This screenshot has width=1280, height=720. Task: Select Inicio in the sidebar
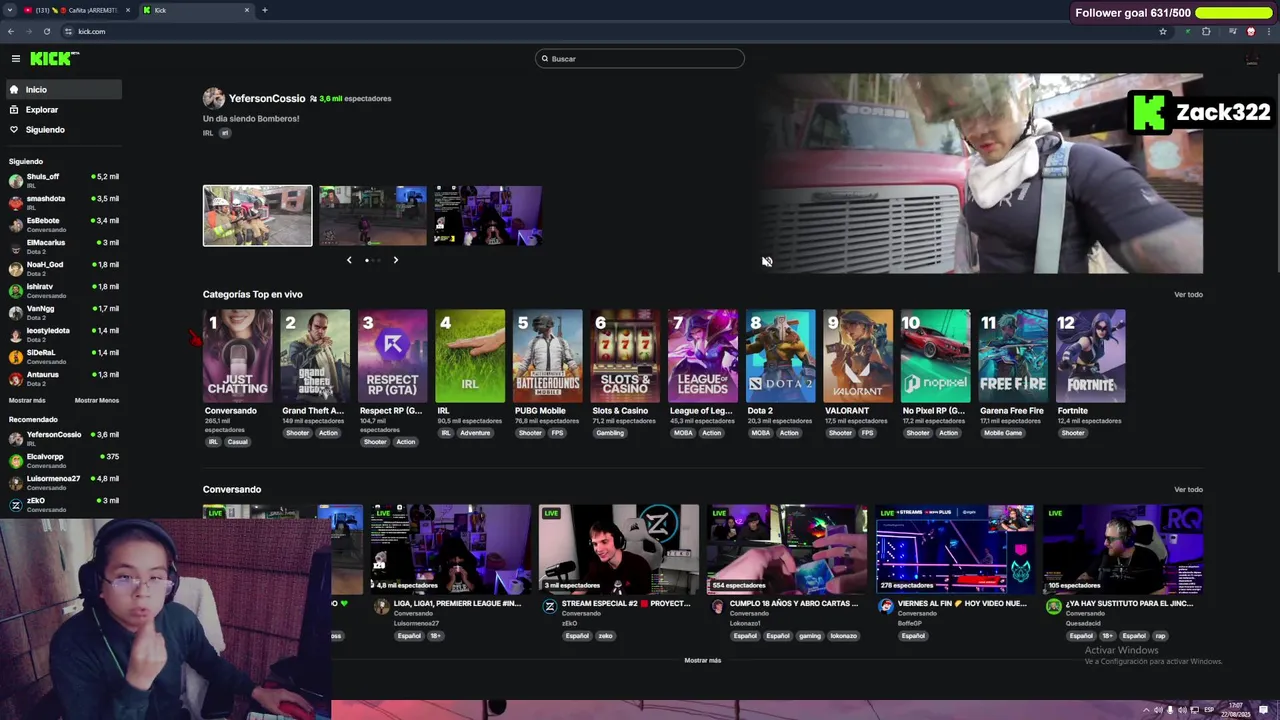(x=64, y=90)
